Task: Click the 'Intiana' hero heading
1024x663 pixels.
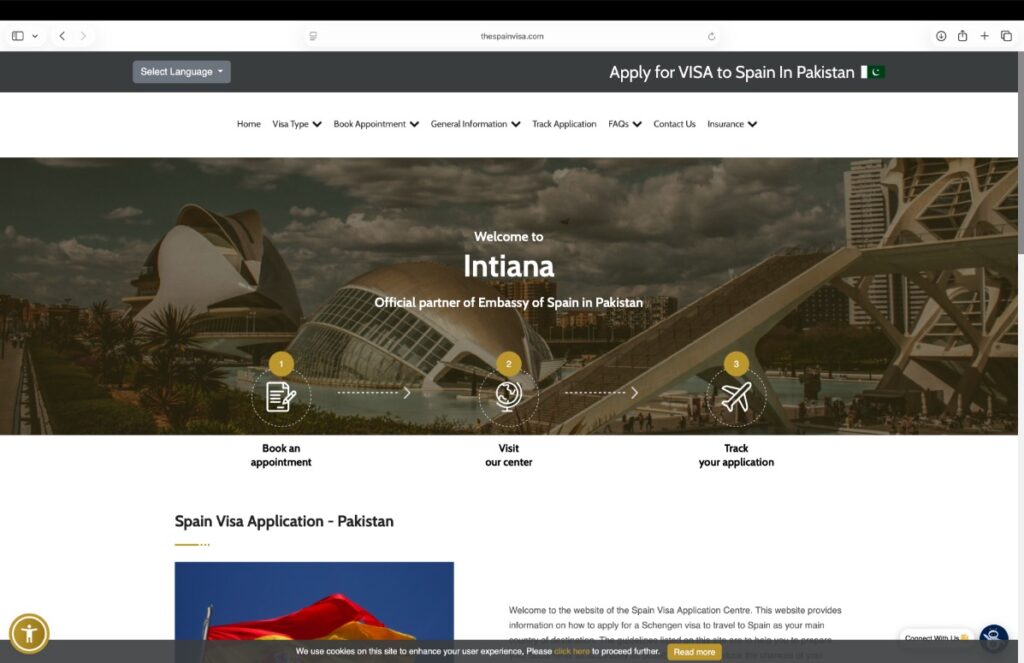Action: tap(509, 267)
